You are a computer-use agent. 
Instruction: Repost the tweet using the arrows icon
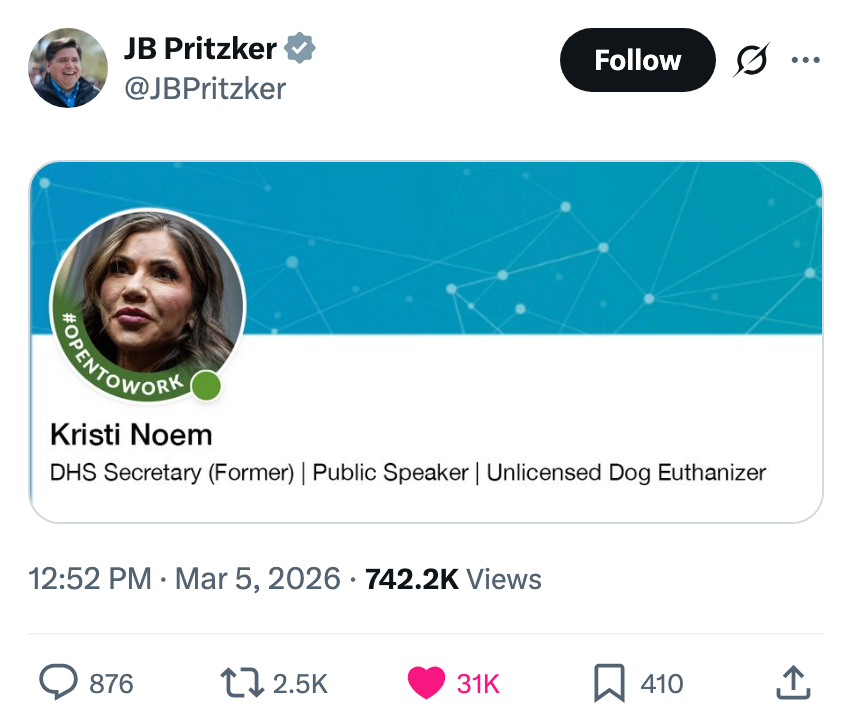(x=241, y=683)
